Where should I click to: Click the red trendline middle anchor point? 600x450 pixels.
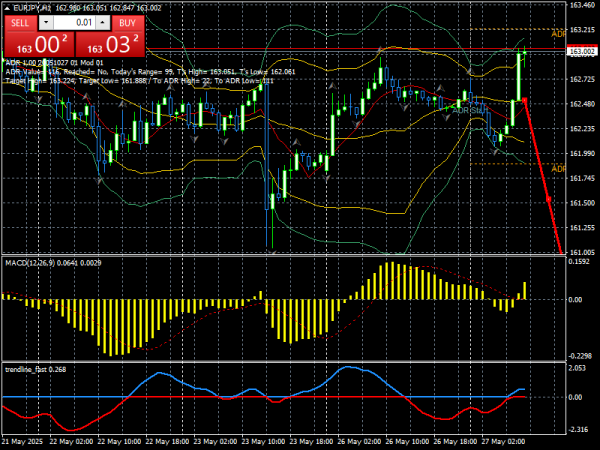pos(548,199)
